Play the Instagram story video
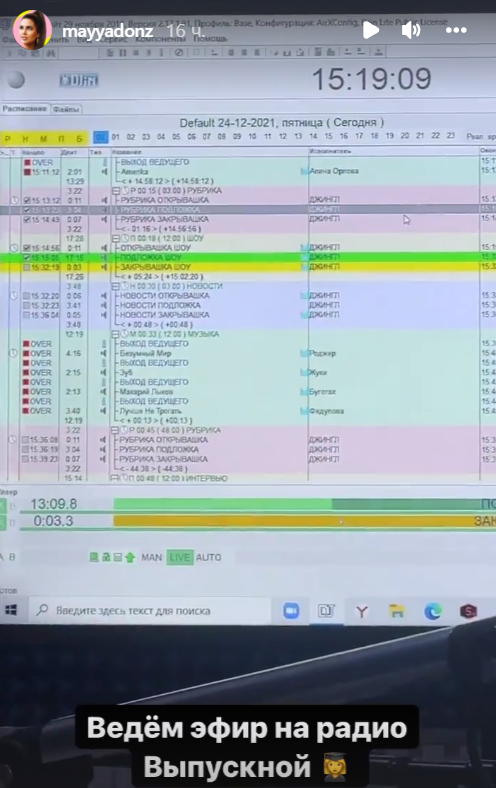 point(371,30)
